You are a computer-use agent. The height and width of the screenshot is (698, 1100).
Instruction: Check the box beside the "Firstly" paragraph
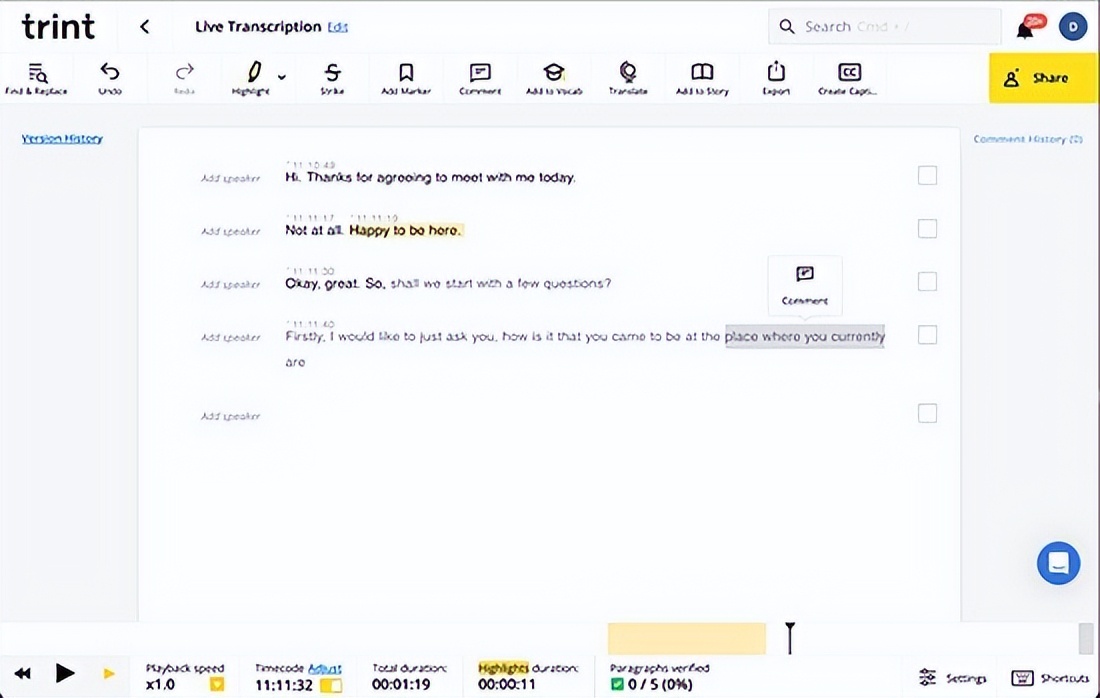click(927, 335)
